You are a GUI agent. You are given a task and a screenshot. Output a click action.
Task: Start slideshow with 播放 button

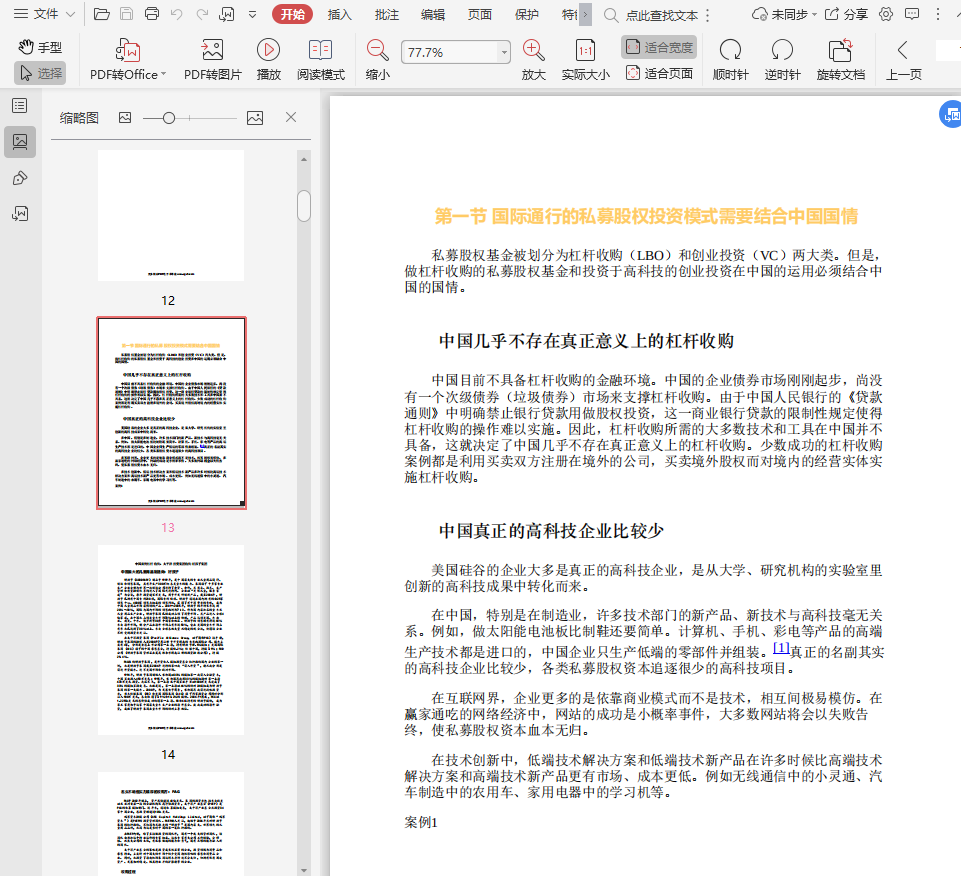pyautogui.click(x=268, y=51)
